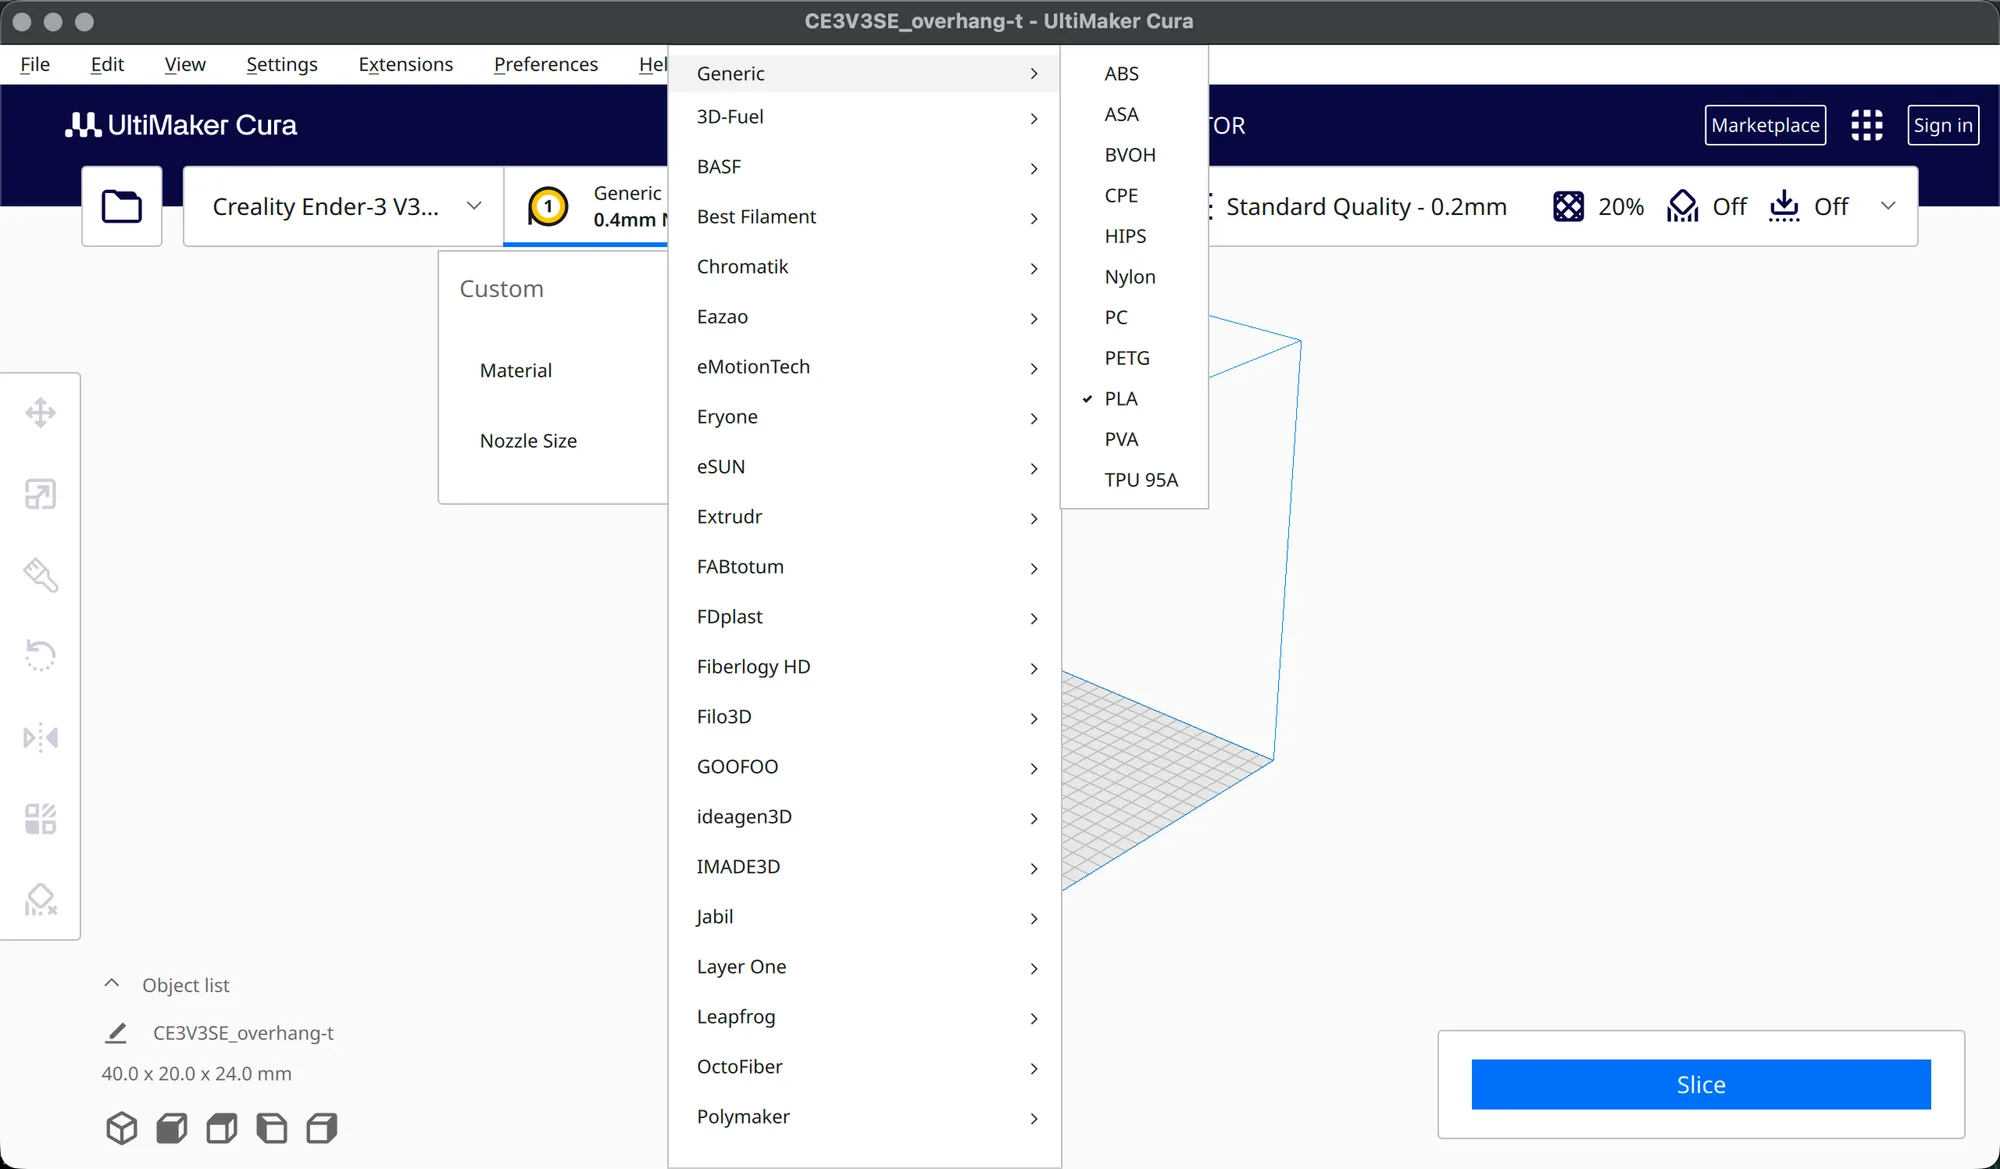Click the Slice button

click(1701, 1084)
